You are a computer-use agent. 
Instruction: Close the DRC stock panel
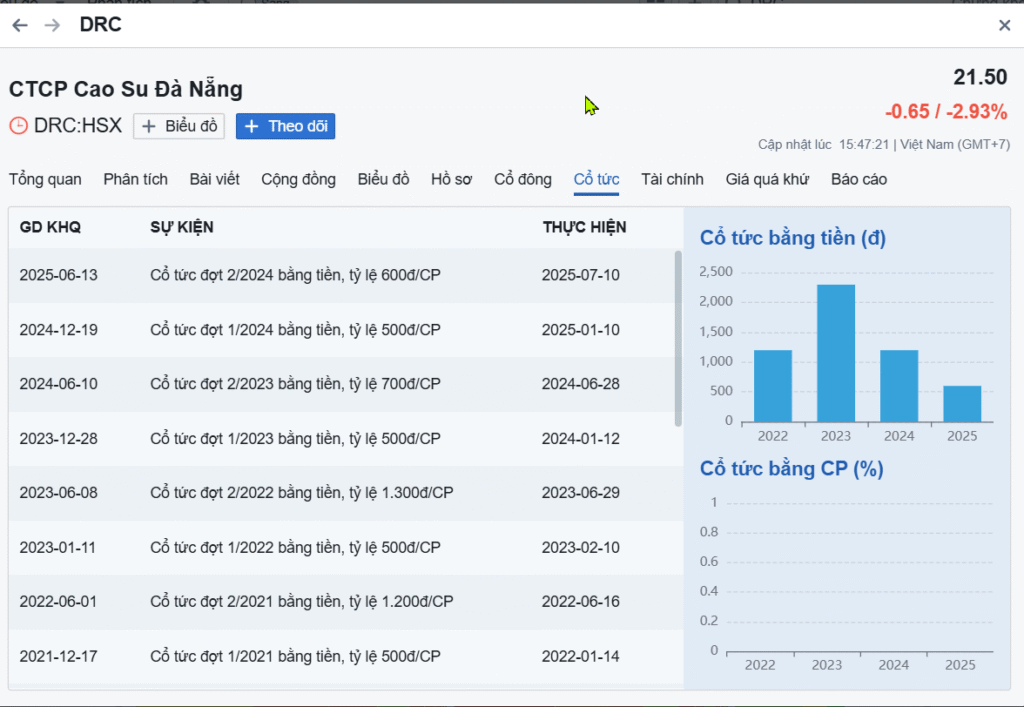[x=1004, y=25]
